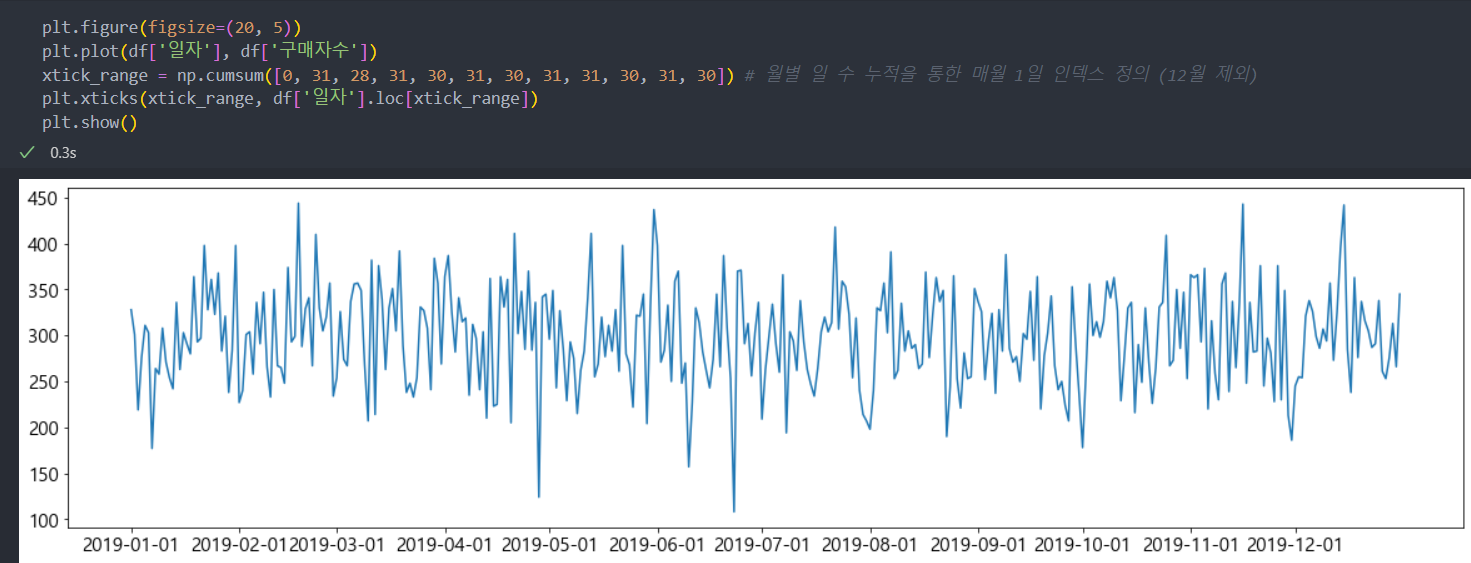Click the 100 y-axis tick label
The height and width of the screenshot is (563, 1471).
click(42, 520)
